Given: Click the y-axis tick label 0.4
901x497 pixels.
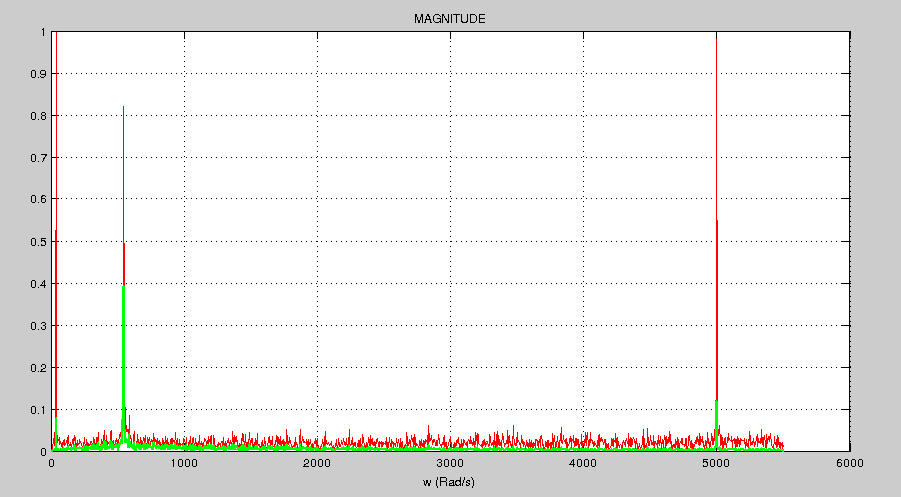Looking at the screenshot, I should [39, 284].
